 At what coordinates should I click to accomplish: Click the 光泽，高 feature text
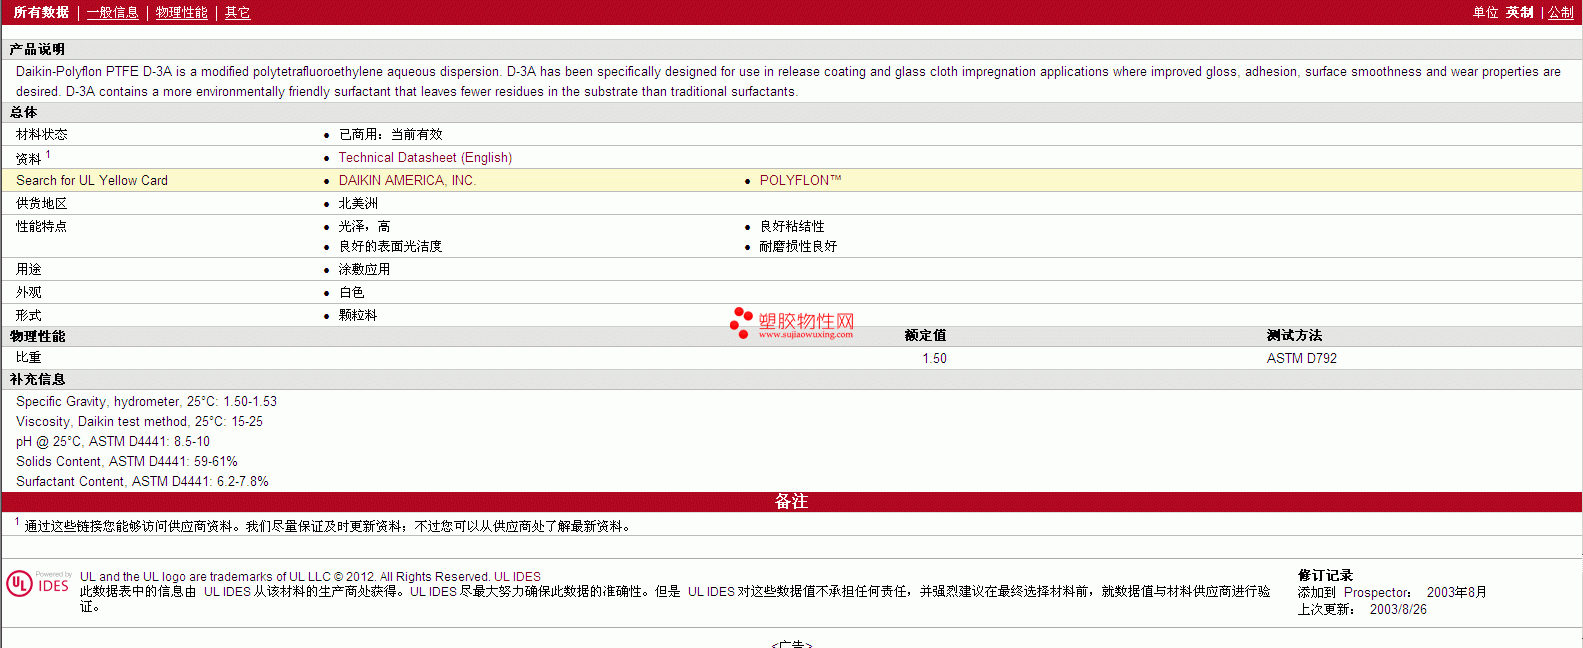(364, 227)
